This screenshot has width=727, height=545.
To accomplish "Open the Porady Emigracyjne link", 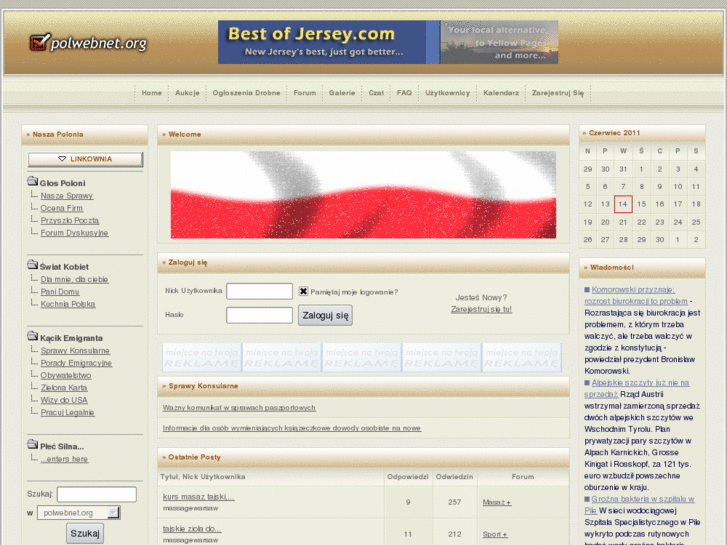I will [76, 363].
